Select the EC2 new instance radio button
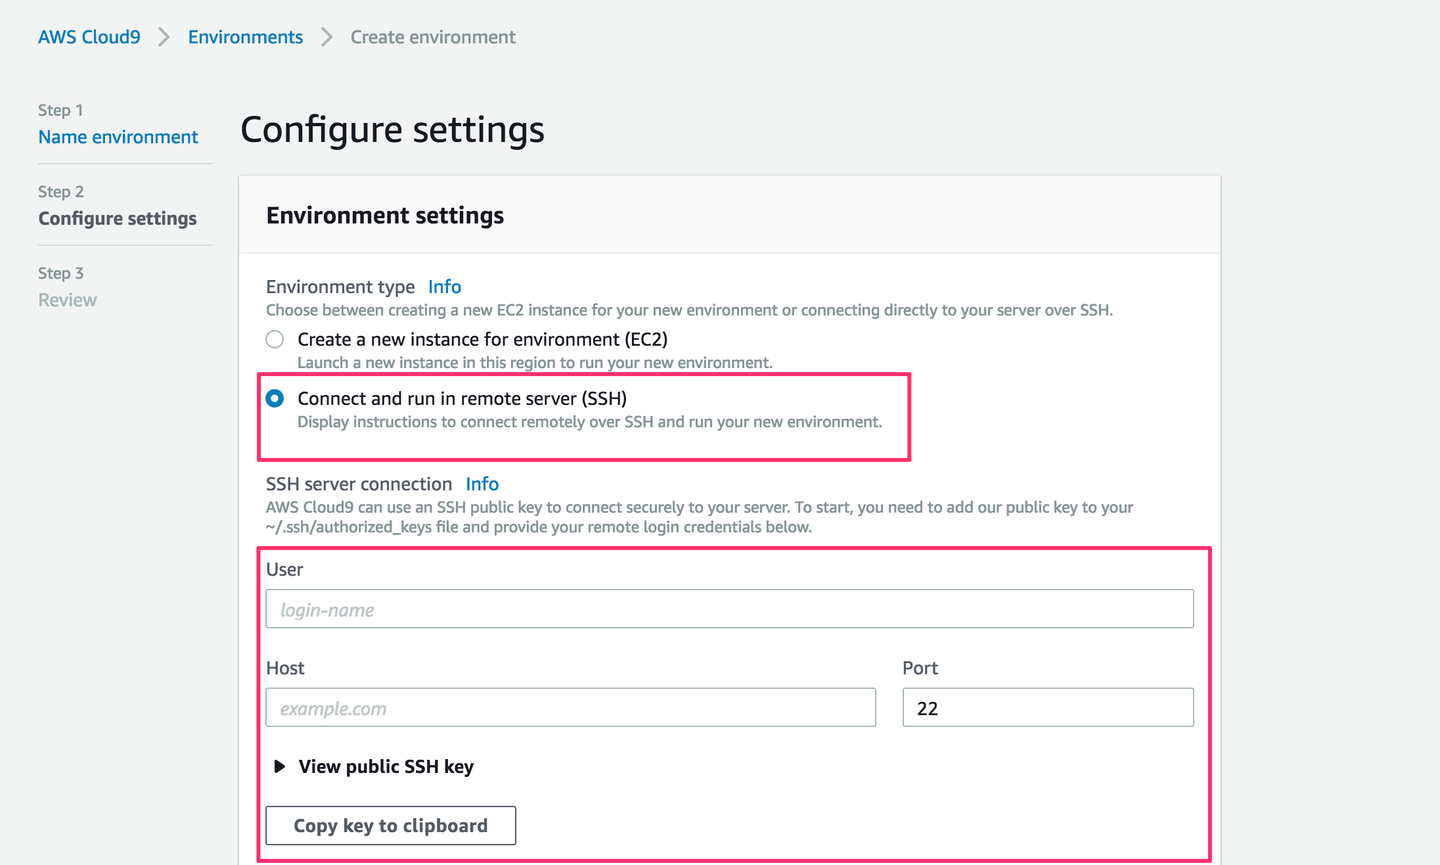 click(x=275, y=340)
